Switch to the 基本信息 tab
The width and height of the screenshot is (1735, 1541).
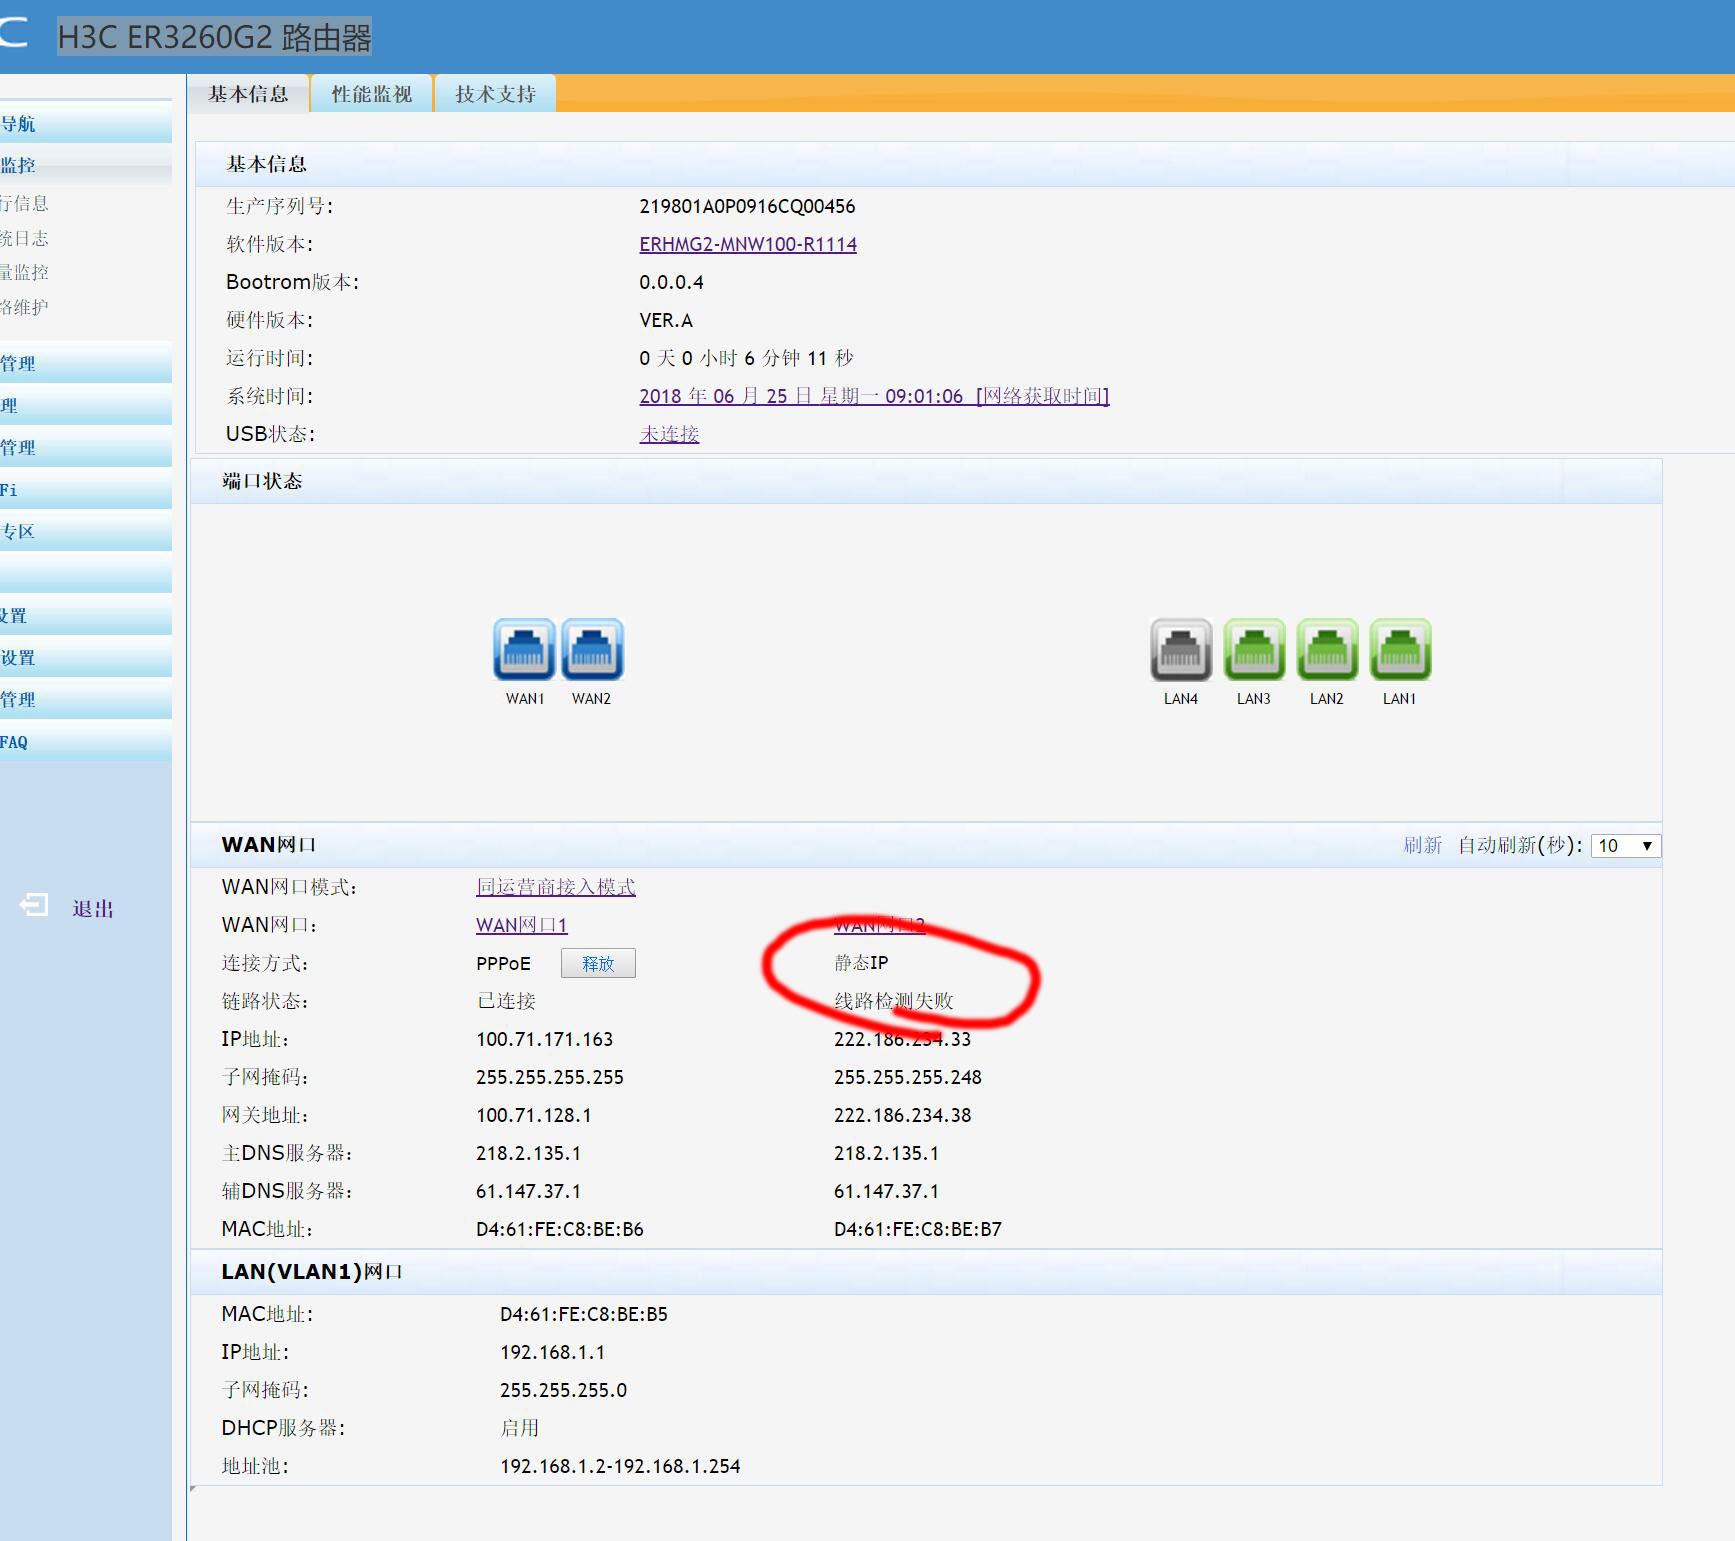coord(248,94)
